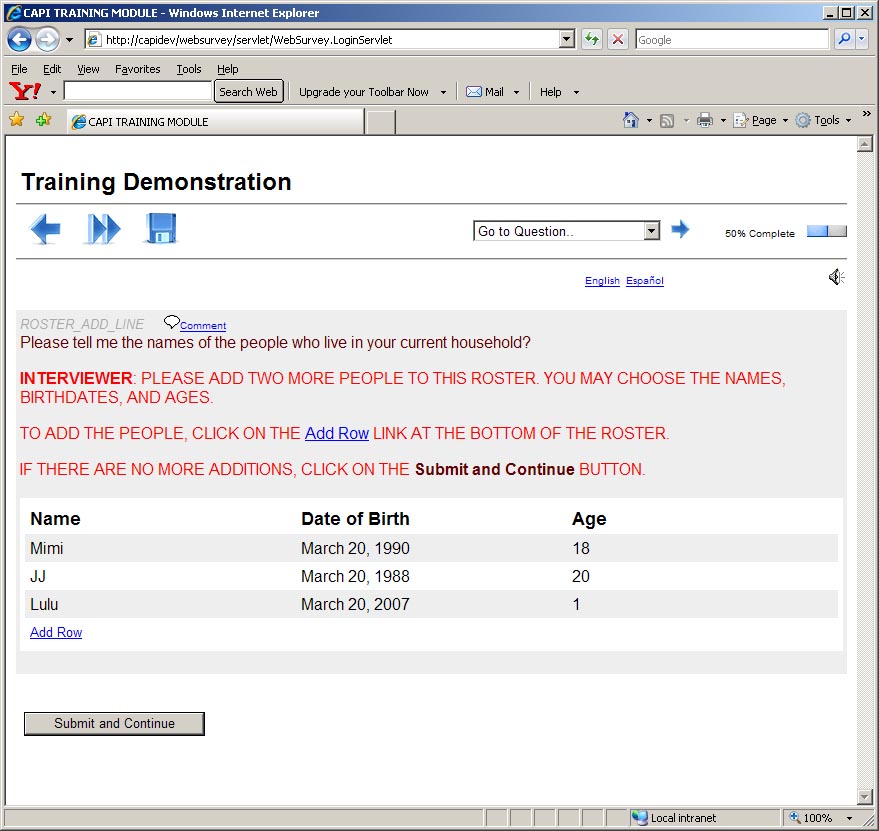Click the floppy disk save icon
Image resolution: width=879 pixels, height=831 pixels.
tap(161, 229)
